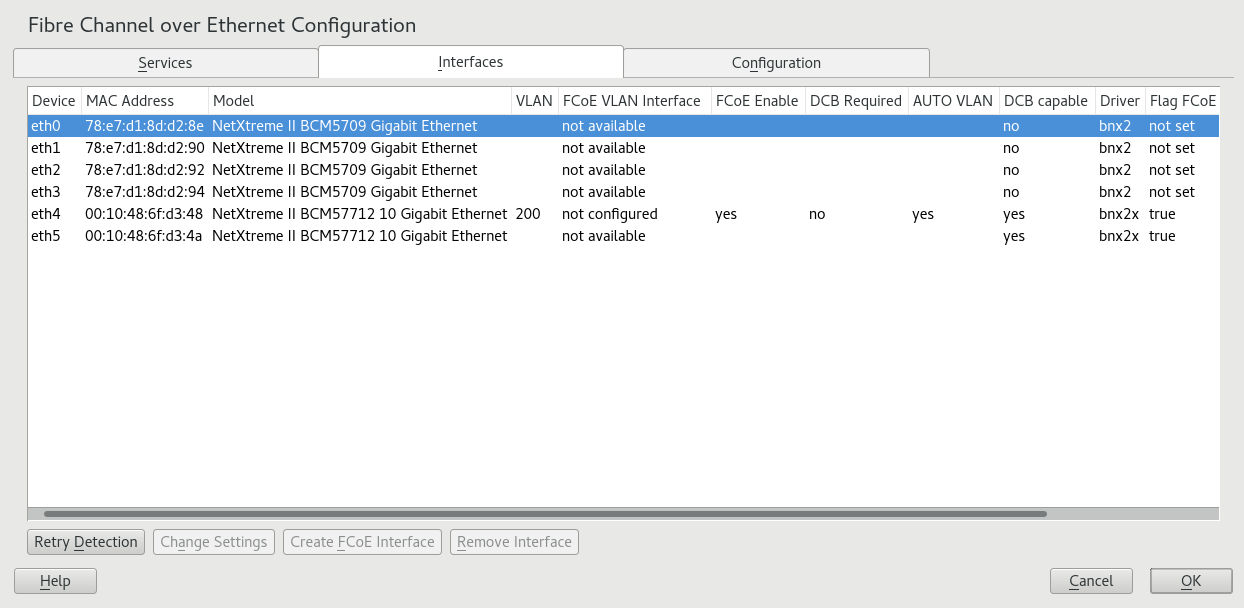Viewport: 1244px width, 608px height.
Task: Click the VLAN 200 cell for eth4
Action: 528,214
